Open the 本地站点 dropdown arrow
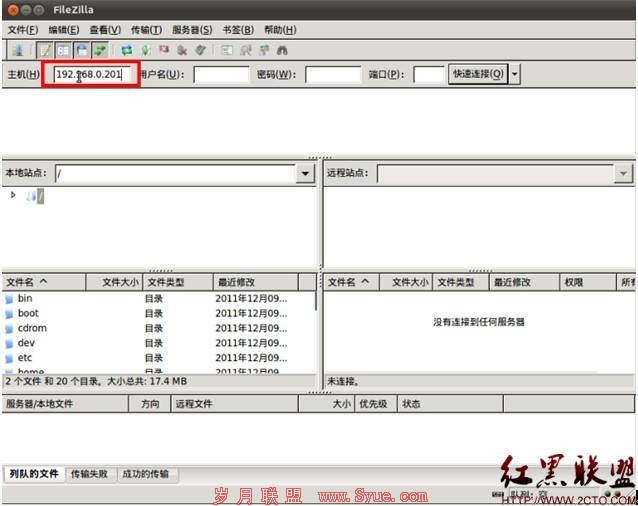The image size is (638, 506). coord(305,174)
